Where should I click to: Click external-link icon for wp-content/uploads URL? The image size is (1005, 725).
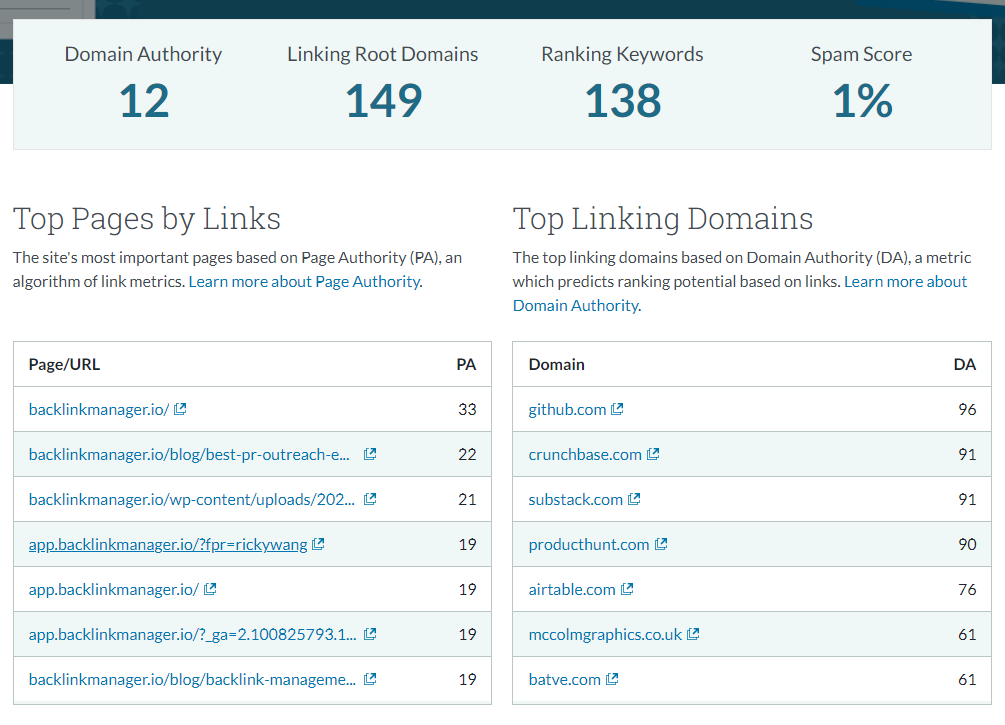370,499
